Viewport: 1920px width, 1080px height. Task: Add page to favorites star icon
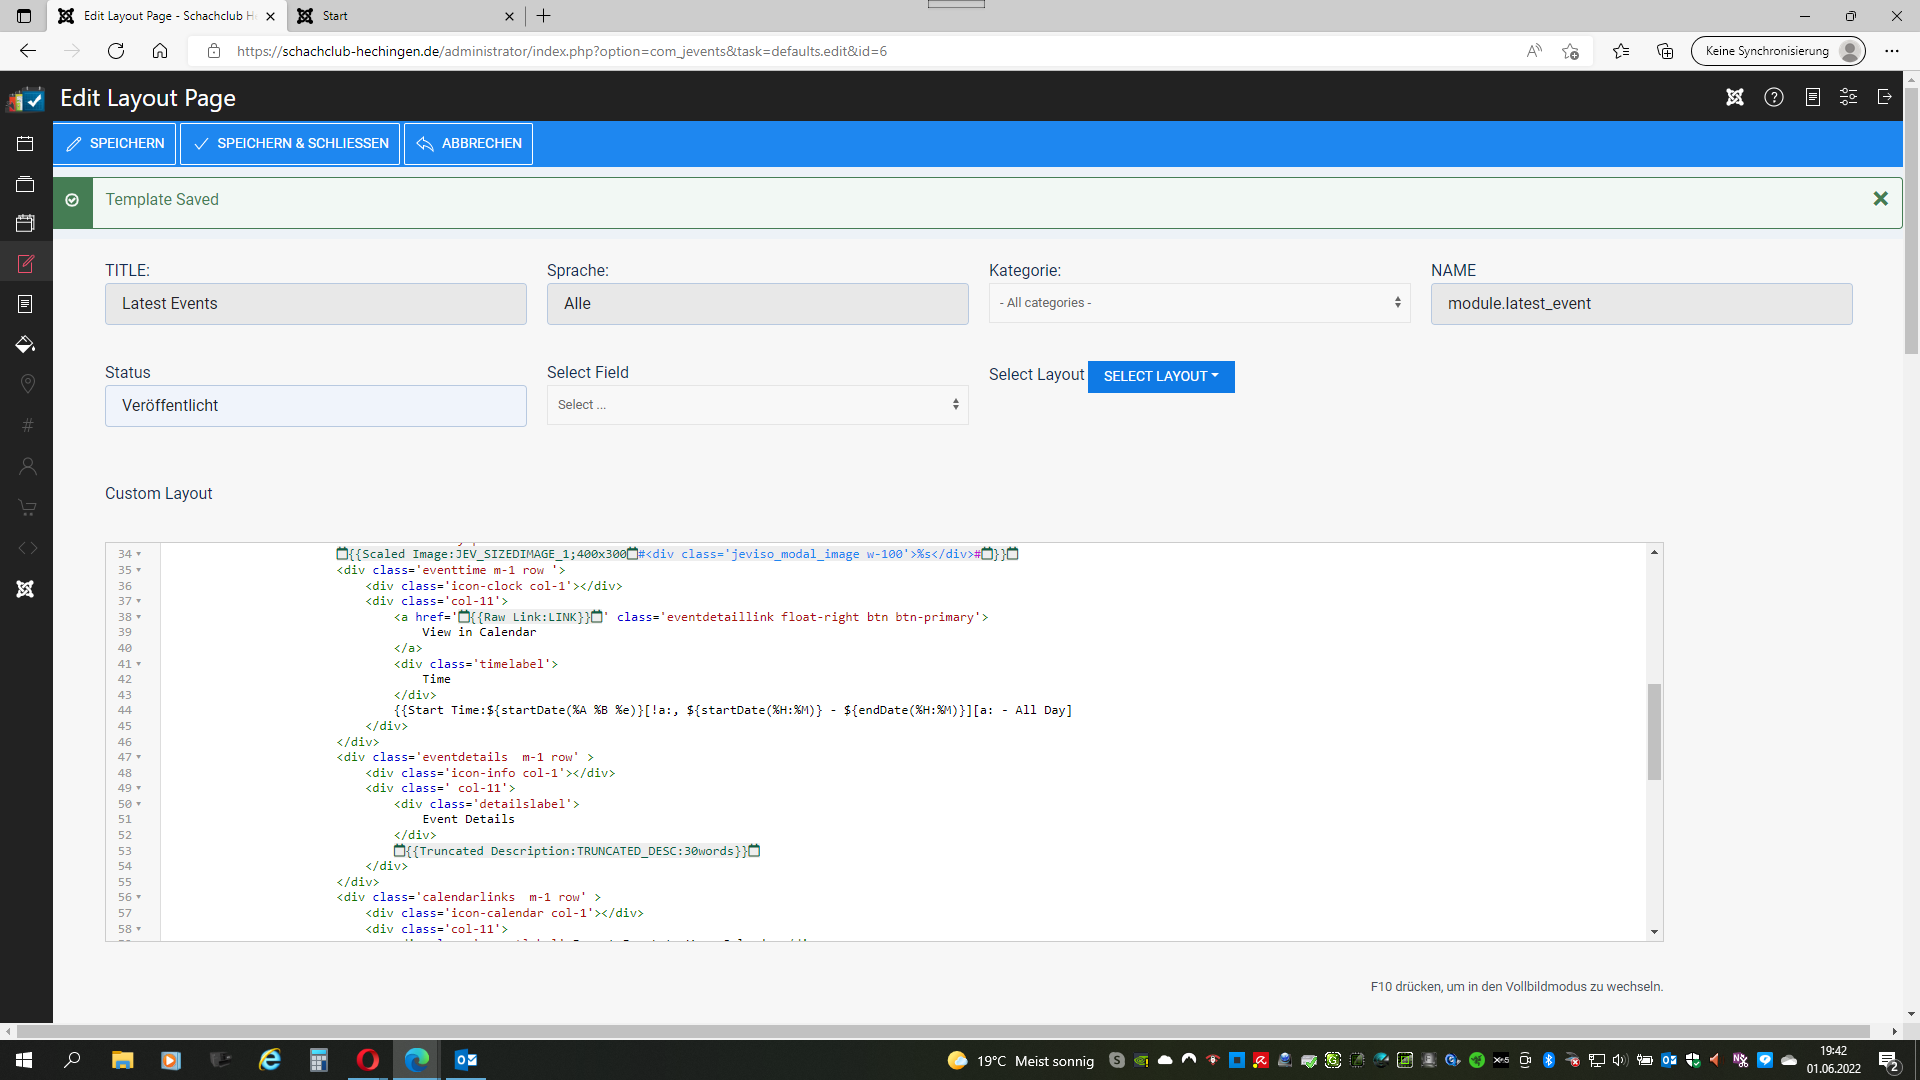1571,51
